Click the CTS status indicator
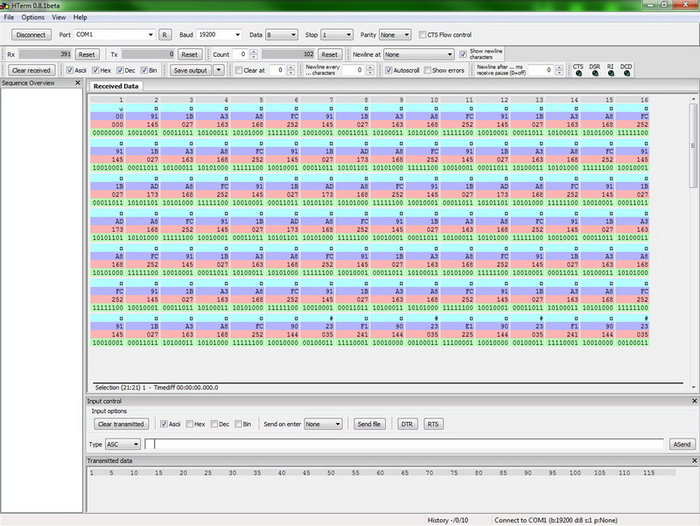This screenshot has height=526, width=700. (x=578, y=70)
